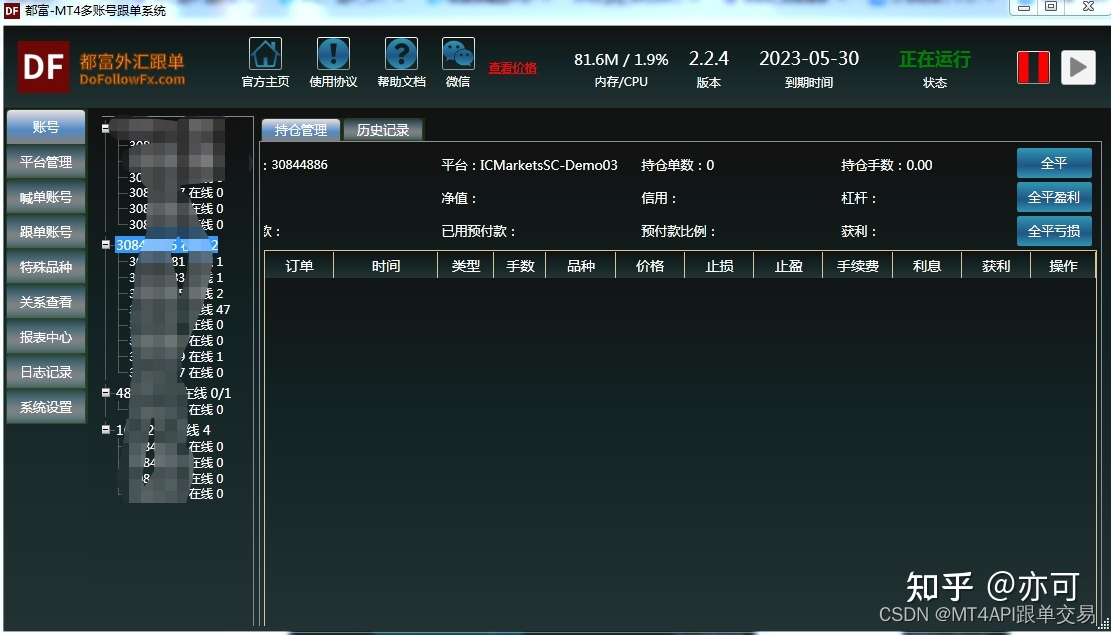
Task: Click the 预付款比例 label
Action: tap(678, 232)
